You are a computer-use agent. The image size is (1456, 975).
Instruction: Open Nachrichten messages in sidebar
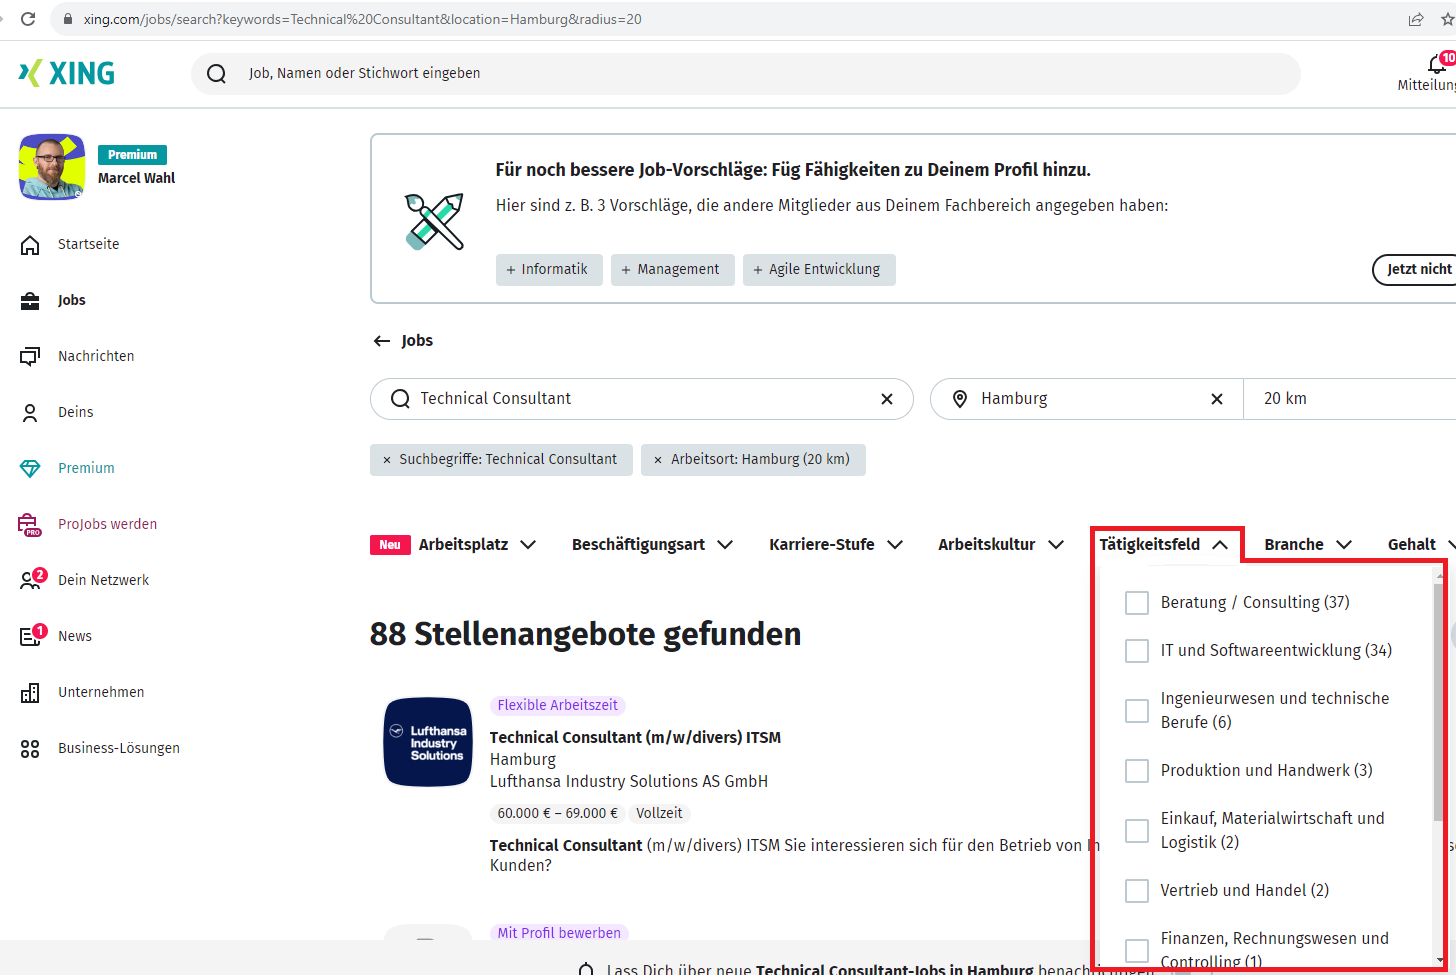click(95, 356)
